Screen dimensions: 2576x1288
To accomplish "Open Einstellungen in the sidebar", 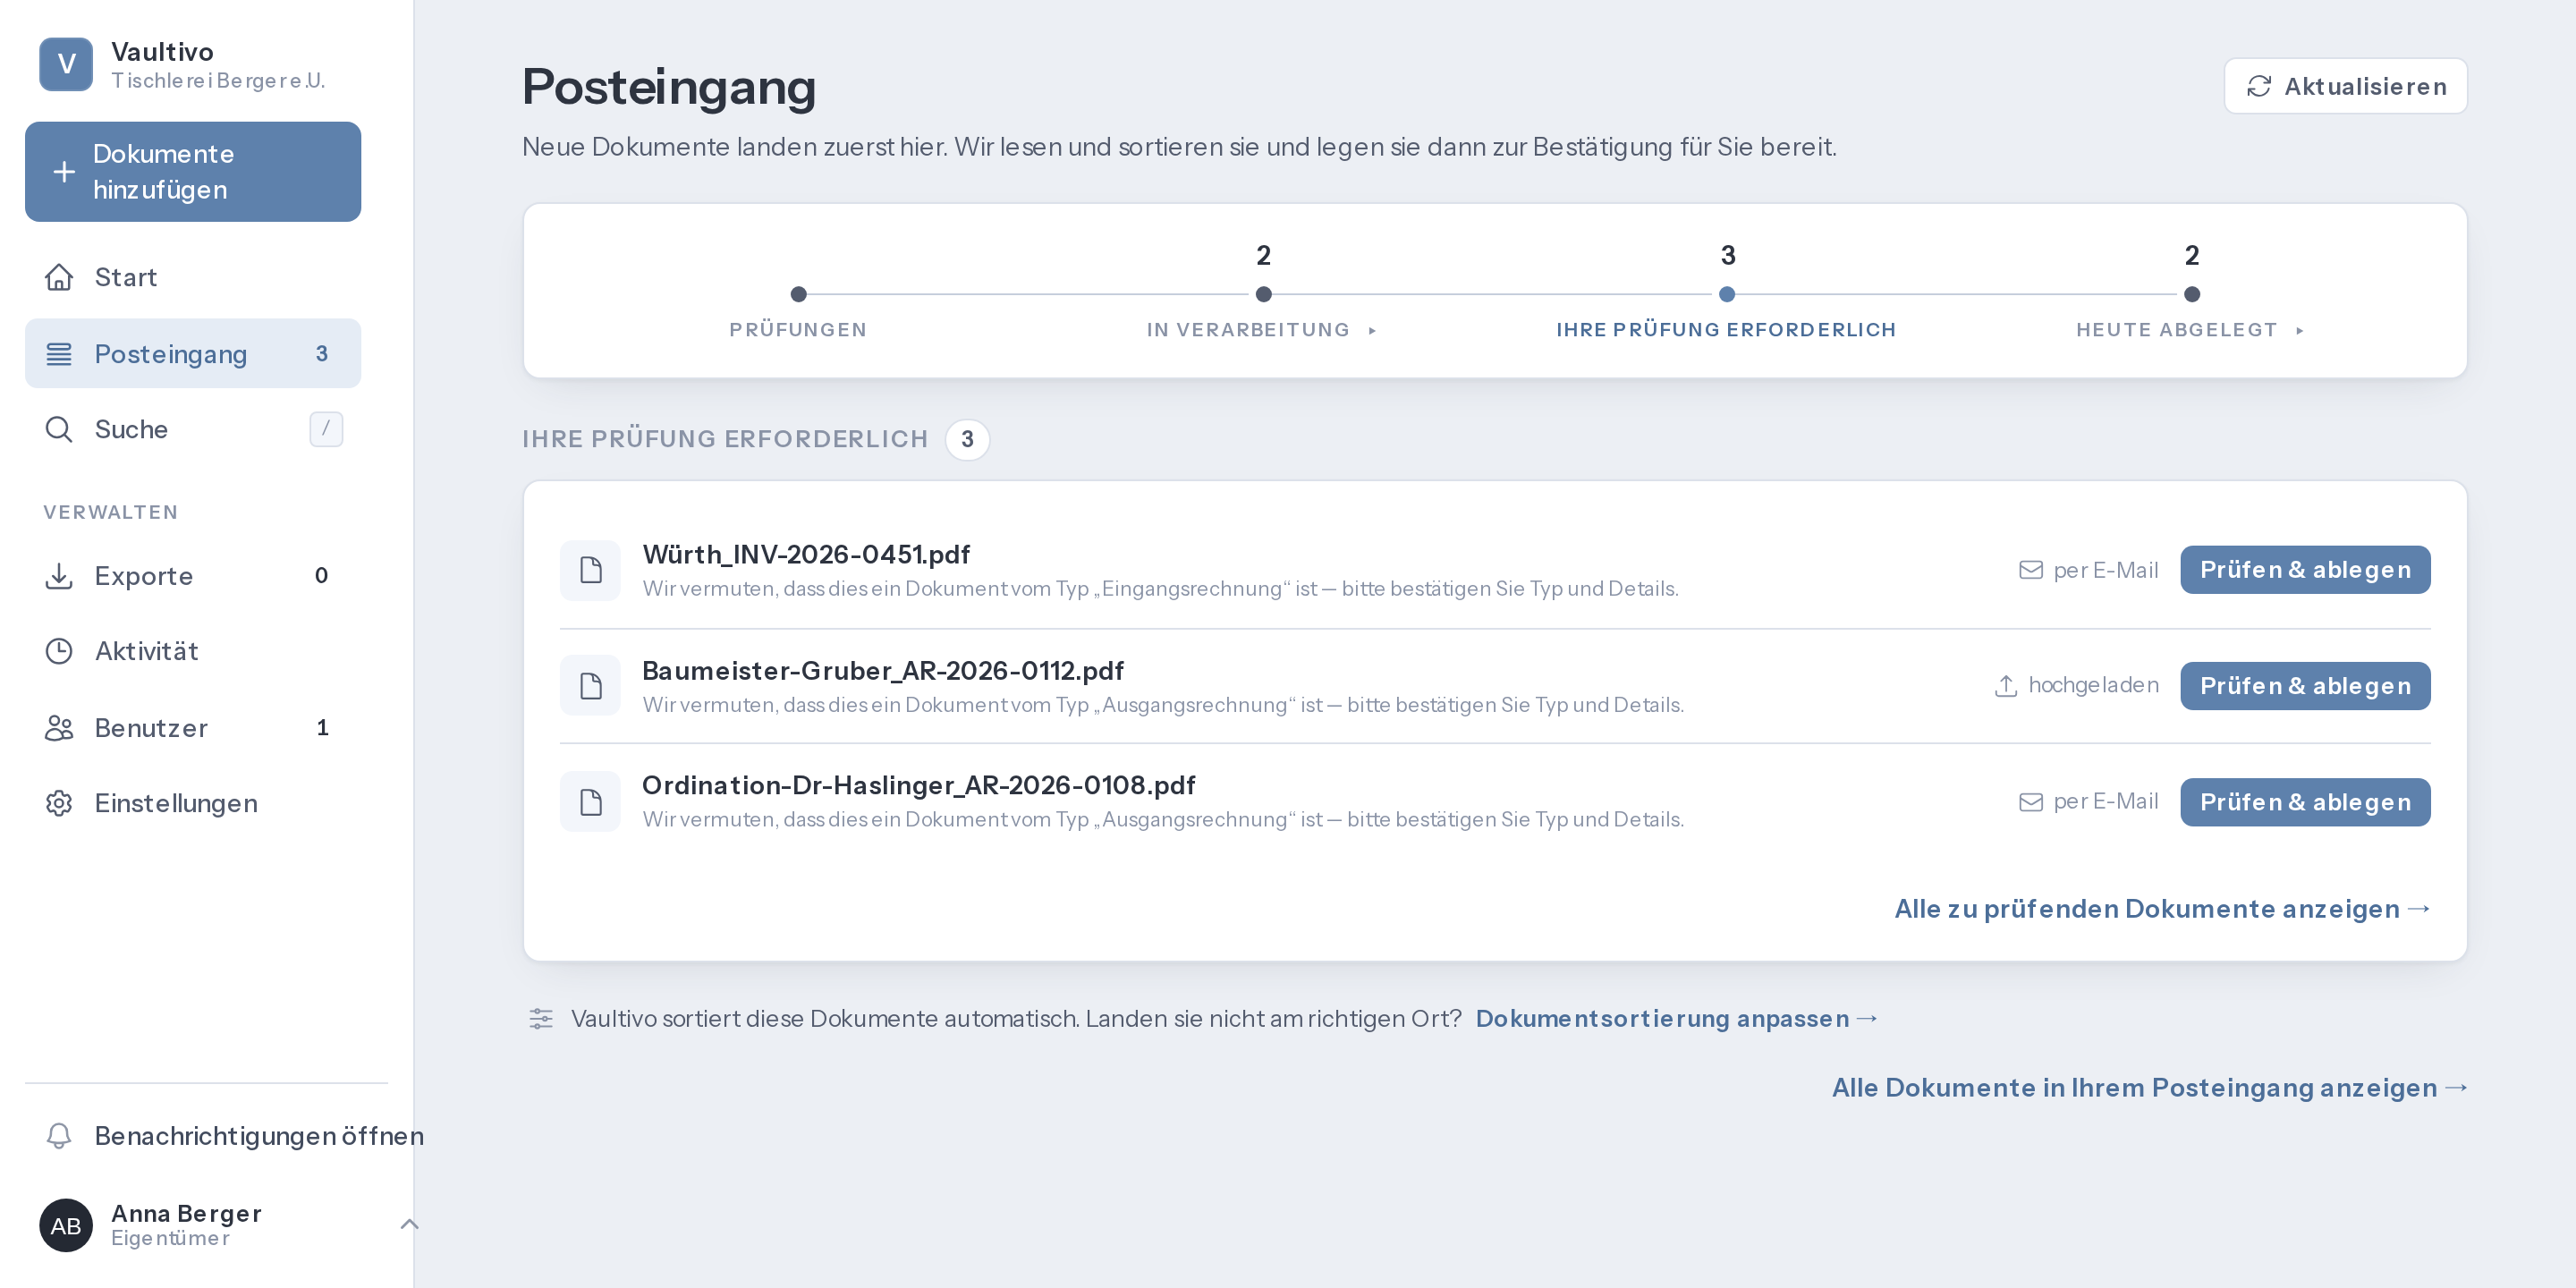I will [193, 803].
